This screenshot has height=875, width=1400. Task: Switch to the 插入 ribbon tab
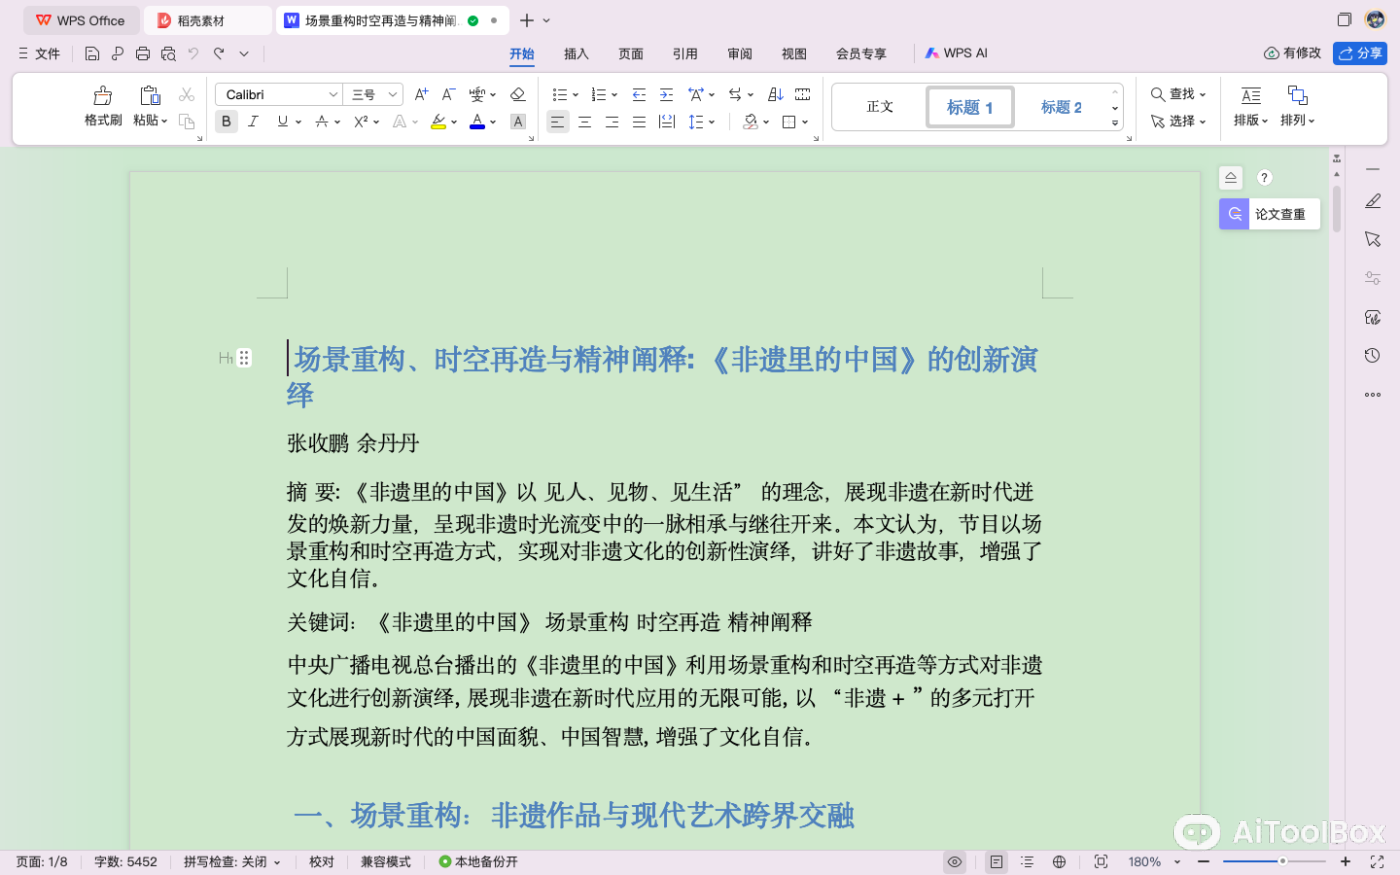pyautogui.click(x=575, y=54)
